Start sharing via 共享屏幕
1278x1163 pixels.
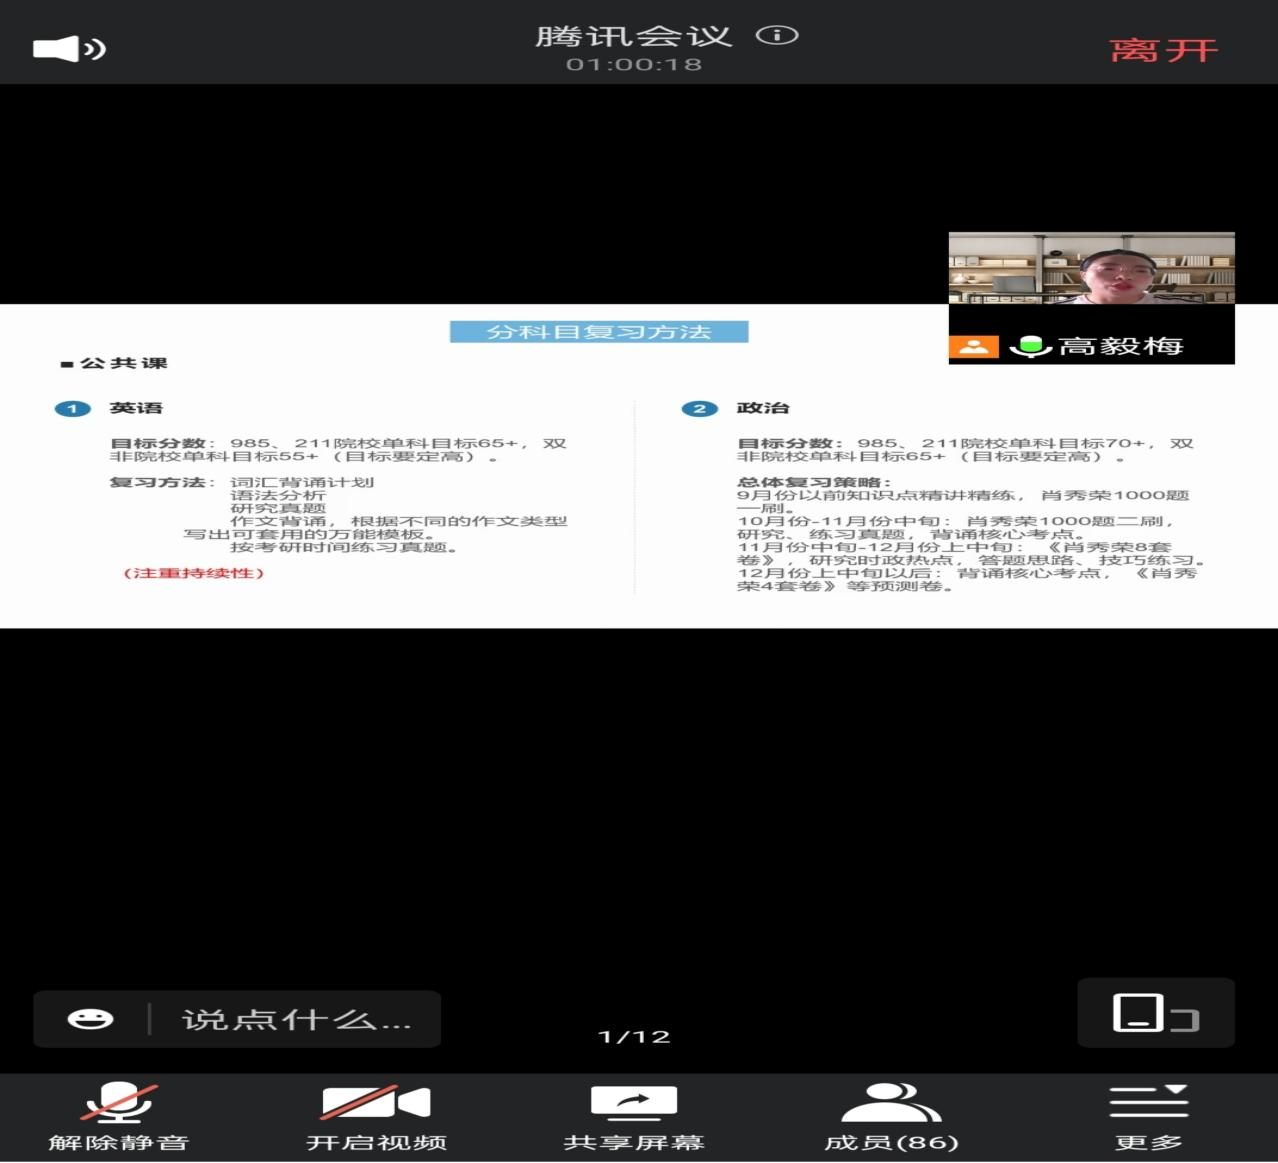[x=634, y=1117]
